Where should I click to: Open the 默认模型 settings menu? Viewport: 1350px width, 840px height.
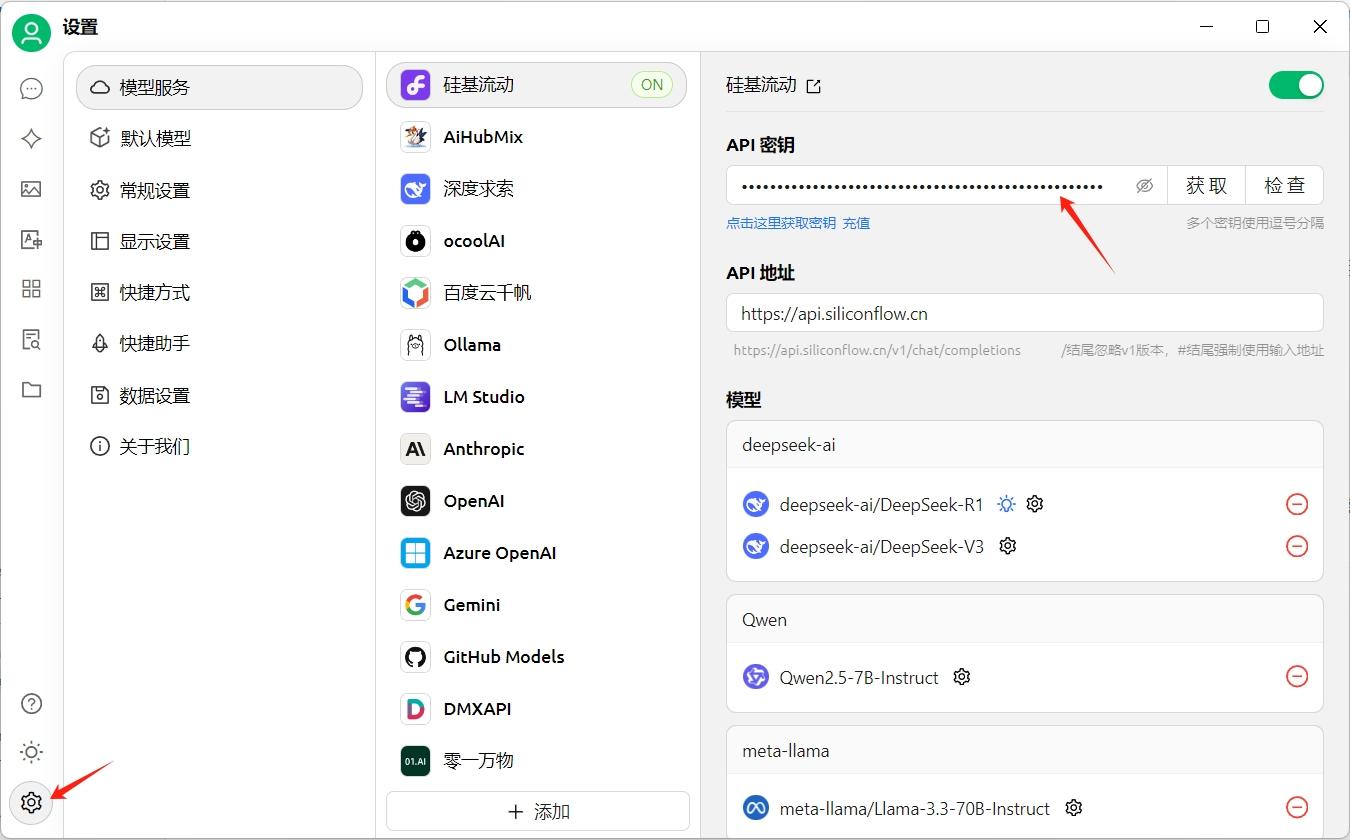219,139
